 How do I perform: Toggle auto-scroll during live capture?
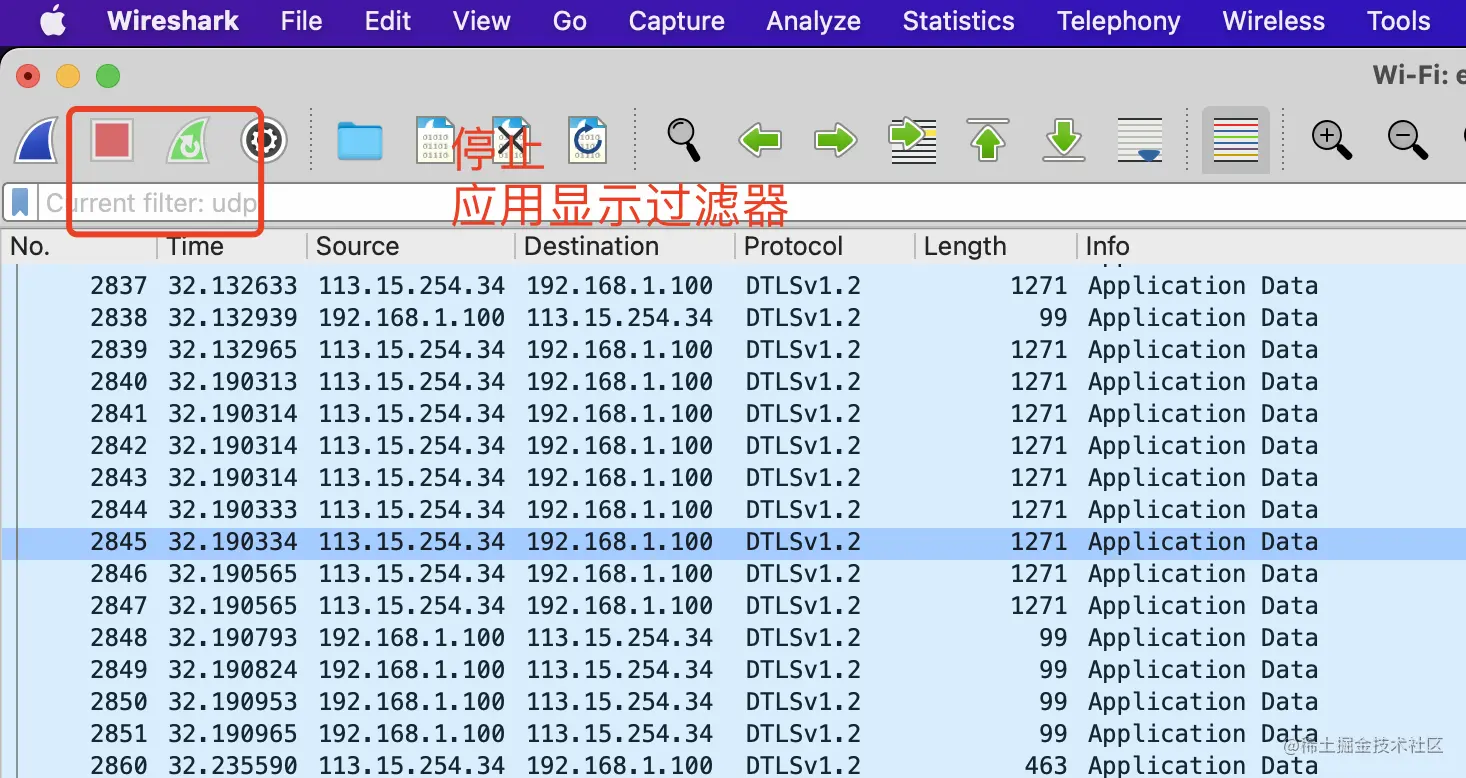(x=1140, y=141)
